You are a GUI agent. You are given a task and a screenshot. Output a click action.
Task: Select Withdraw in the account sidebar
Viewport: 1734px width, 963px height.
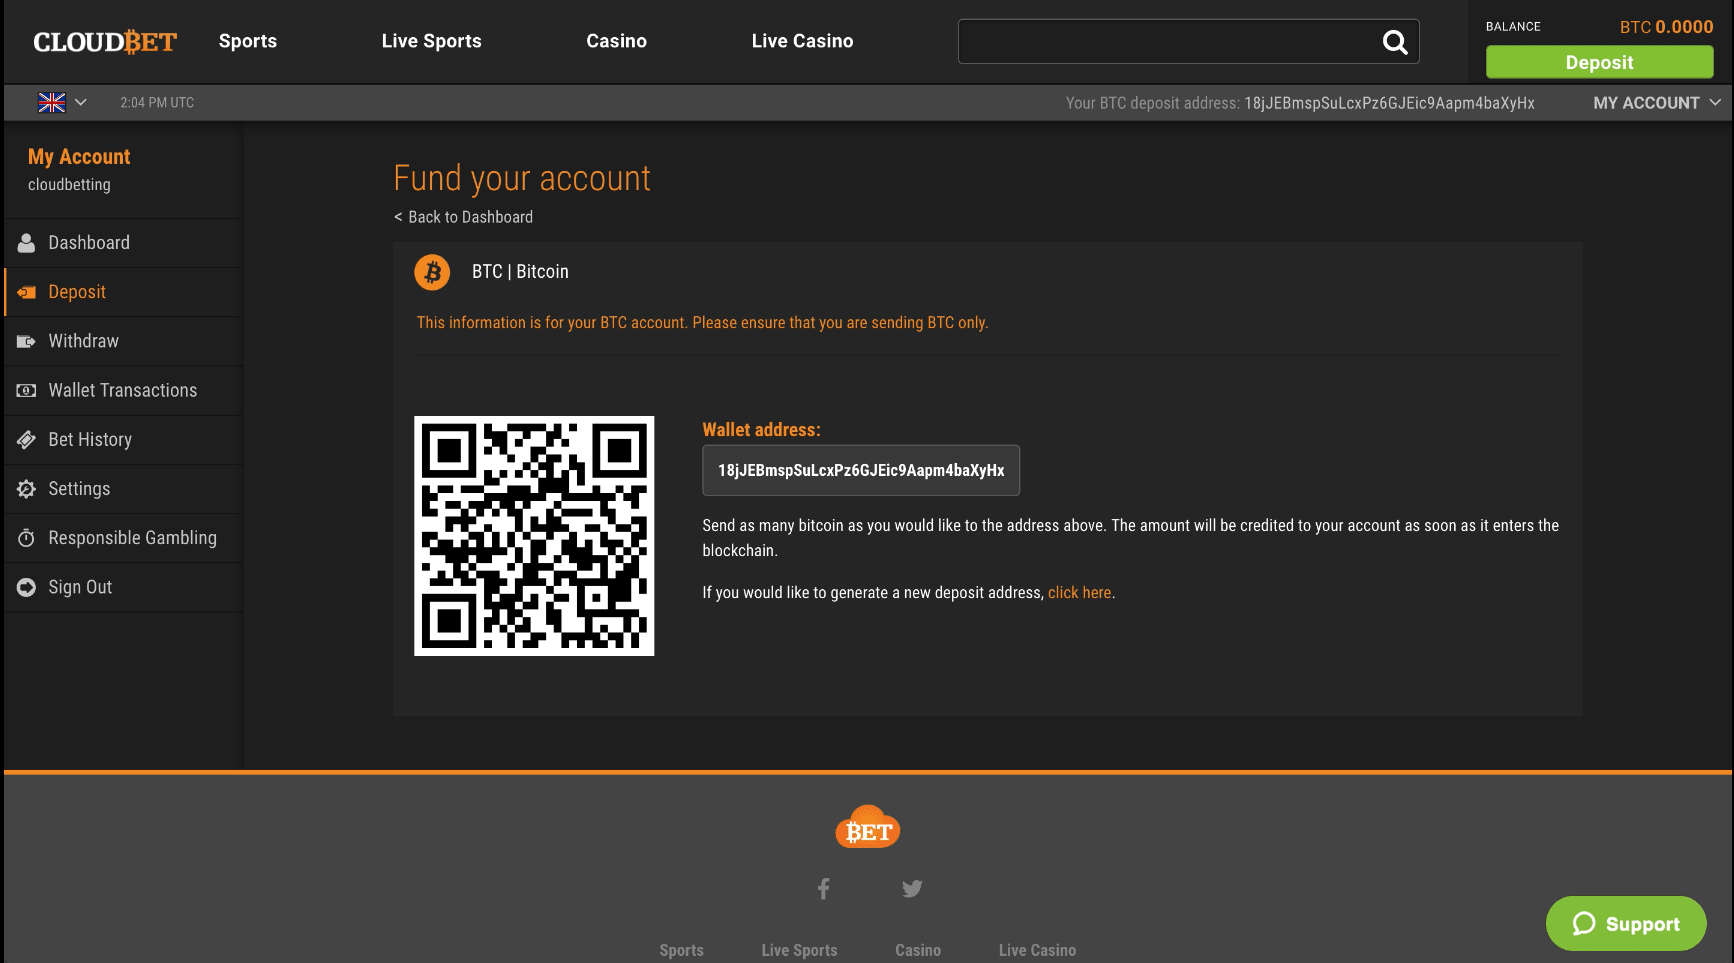(124, 341)
